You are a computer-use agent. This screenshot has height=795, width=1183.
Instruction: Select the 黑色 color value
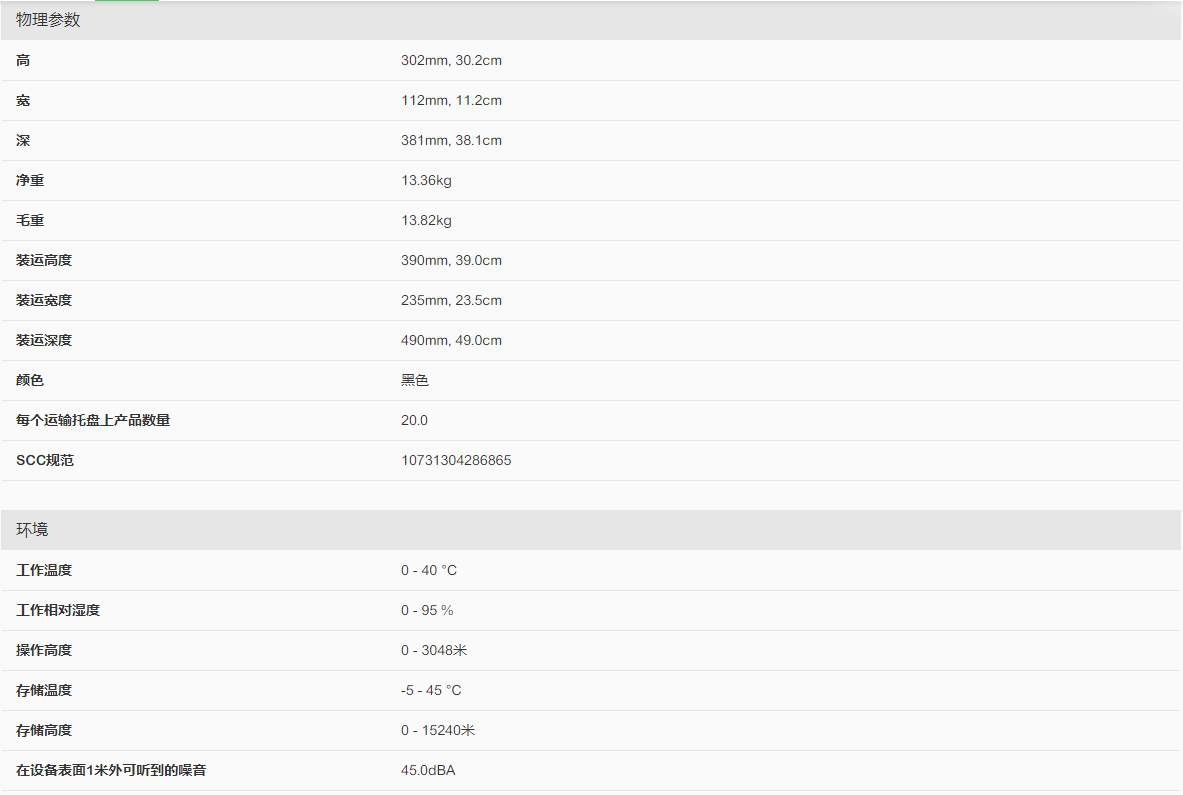point(415,380)
